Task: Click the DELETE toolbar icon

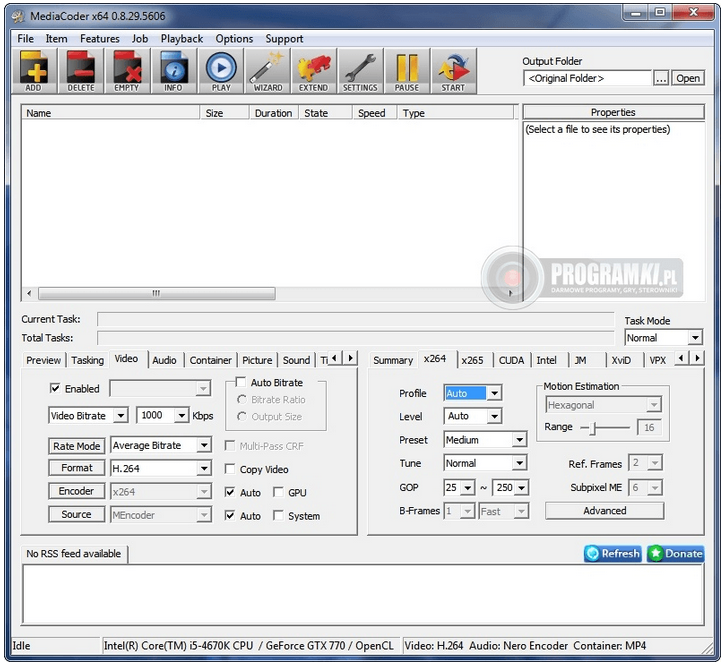Action: [81, 71]
